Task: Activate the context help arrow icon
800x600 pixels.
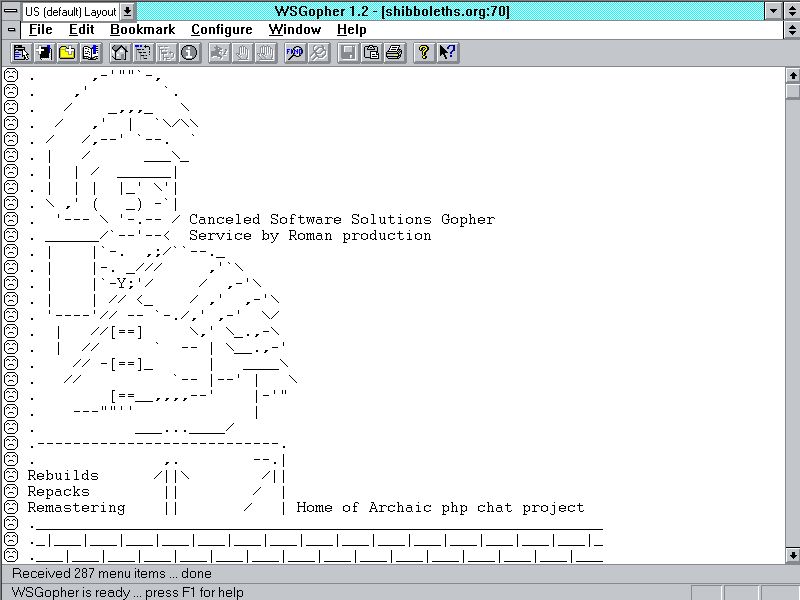Action: click(446, 53)
